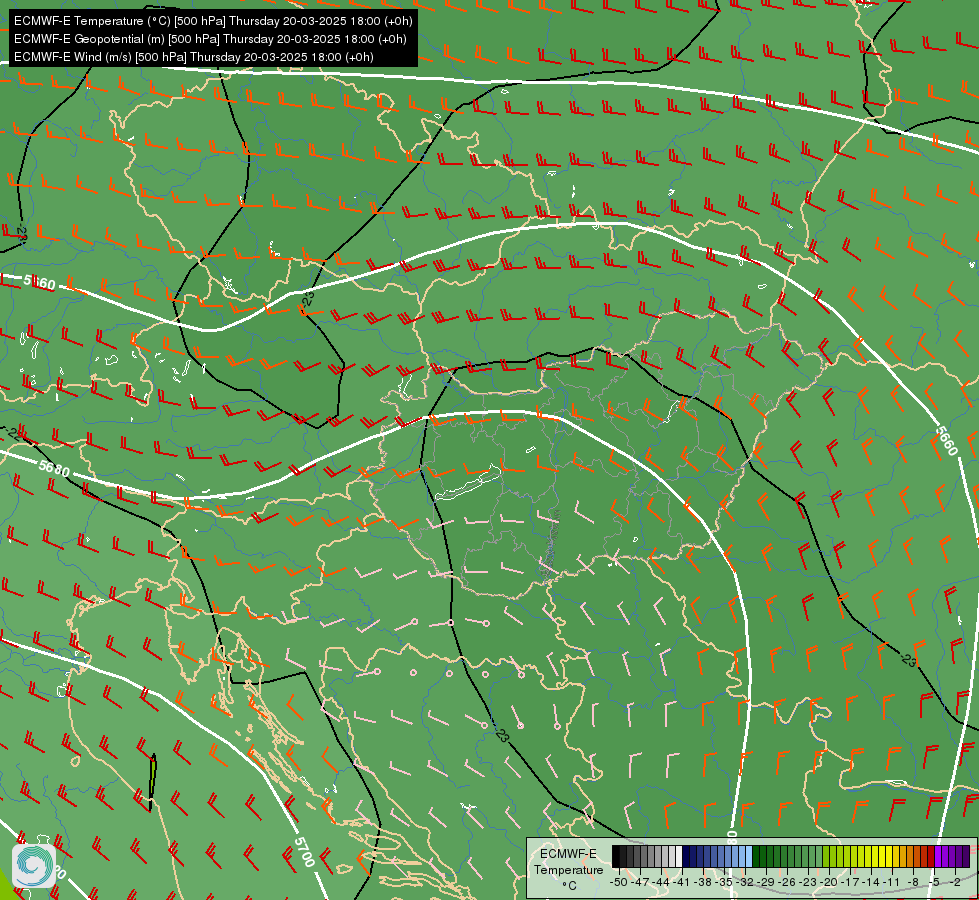The width and height of the screenshot is (979, 900).
Task: Select the ECMWF-E Wind 500 hPa title line
Action: pyautogui.click(x=194, y=57)
